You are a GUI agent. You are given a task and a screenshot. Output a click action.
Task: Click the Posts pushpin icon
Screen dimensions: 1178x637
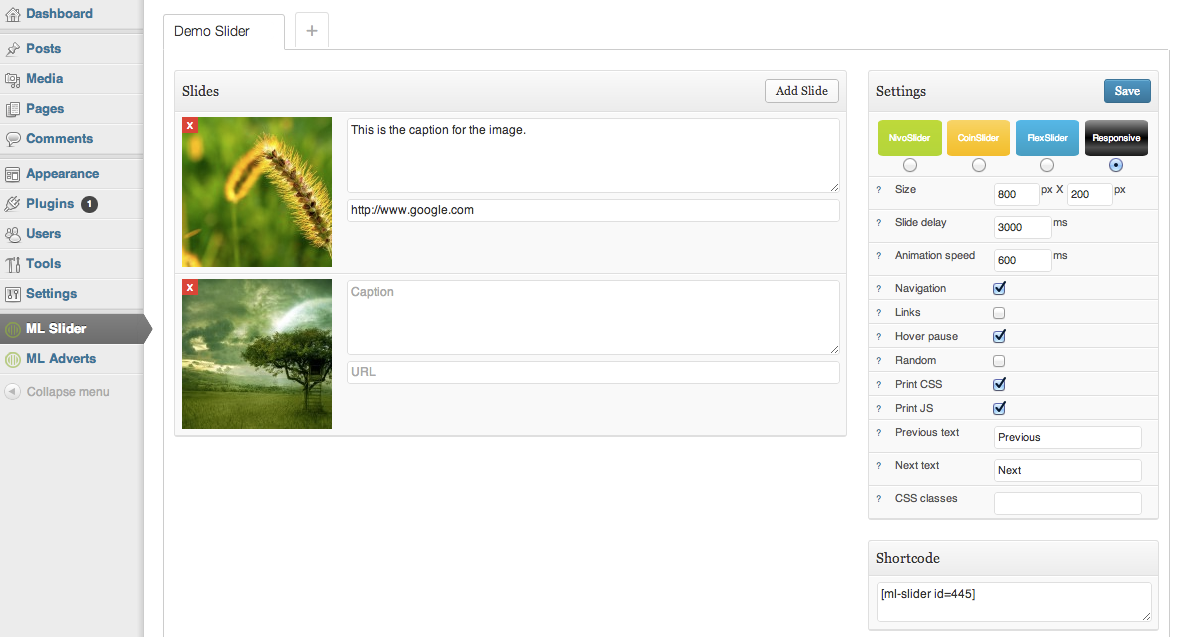(13, 49)
